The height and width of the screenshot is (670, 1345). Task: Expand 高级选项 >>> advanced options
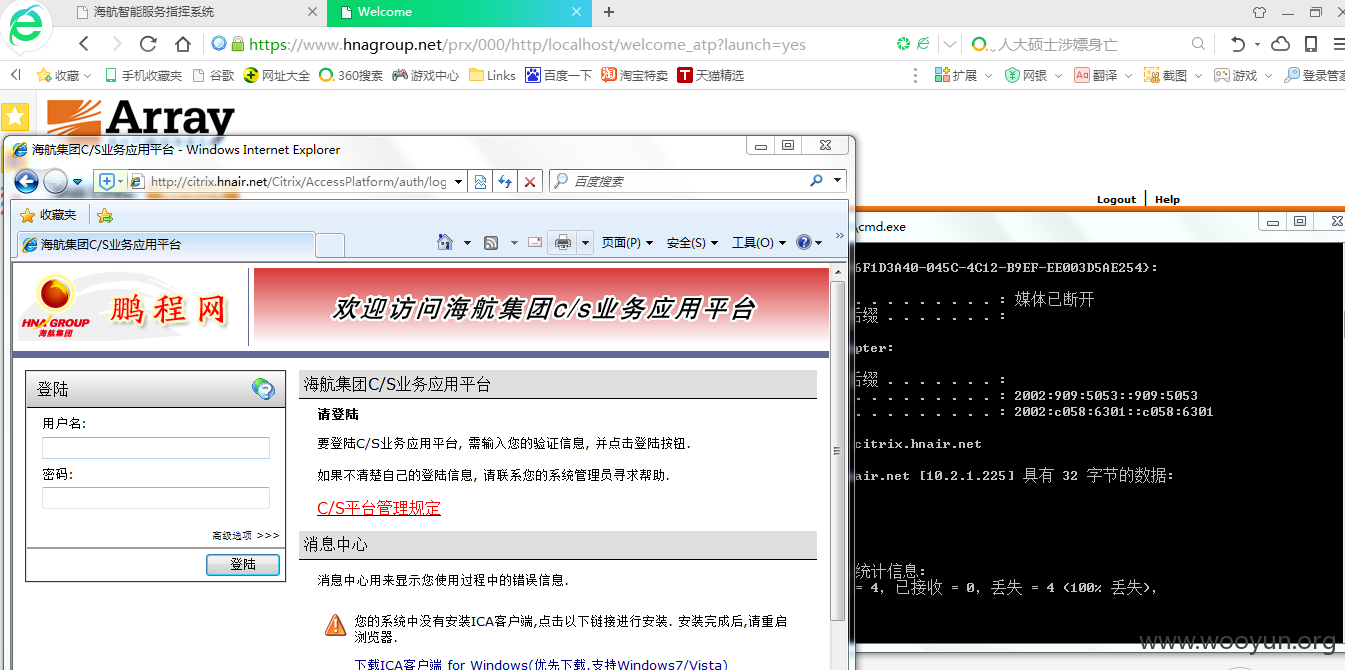coord(245,536)
